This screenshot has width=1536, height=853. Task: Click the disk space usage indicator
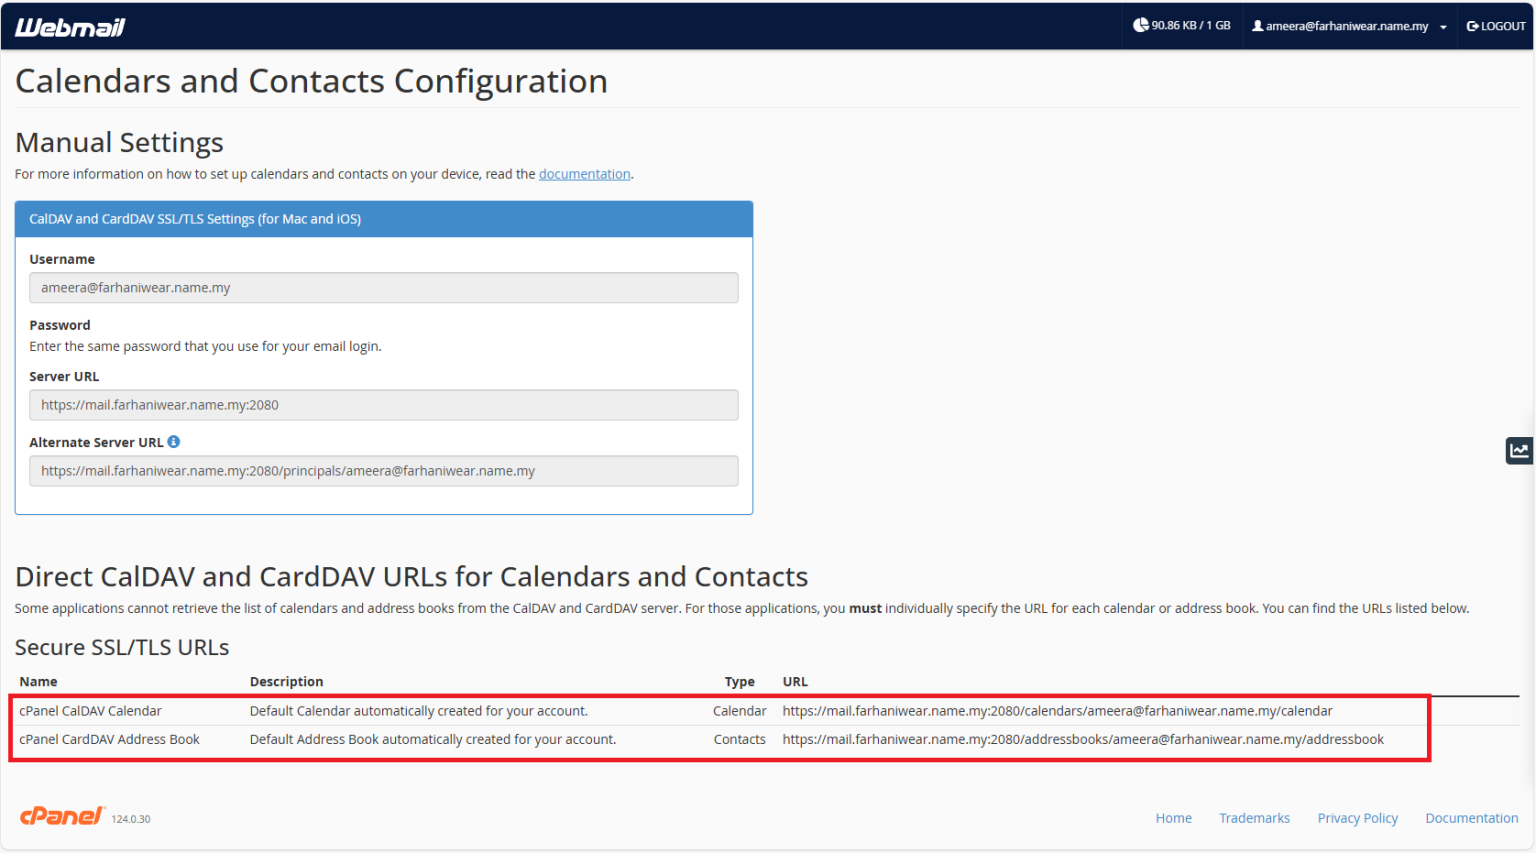tap(1183, 25)
